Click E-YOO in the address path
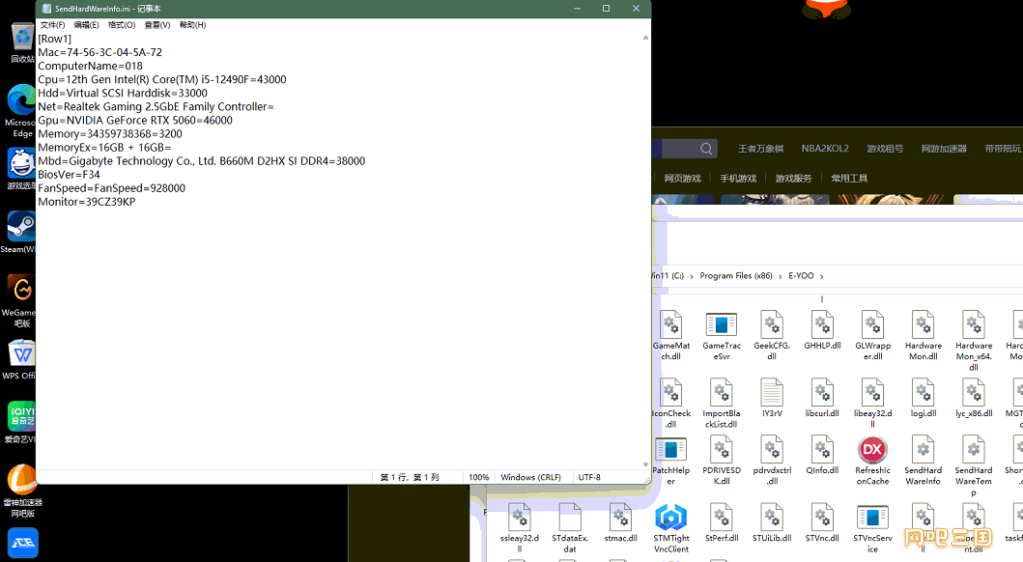 [801, 276]
